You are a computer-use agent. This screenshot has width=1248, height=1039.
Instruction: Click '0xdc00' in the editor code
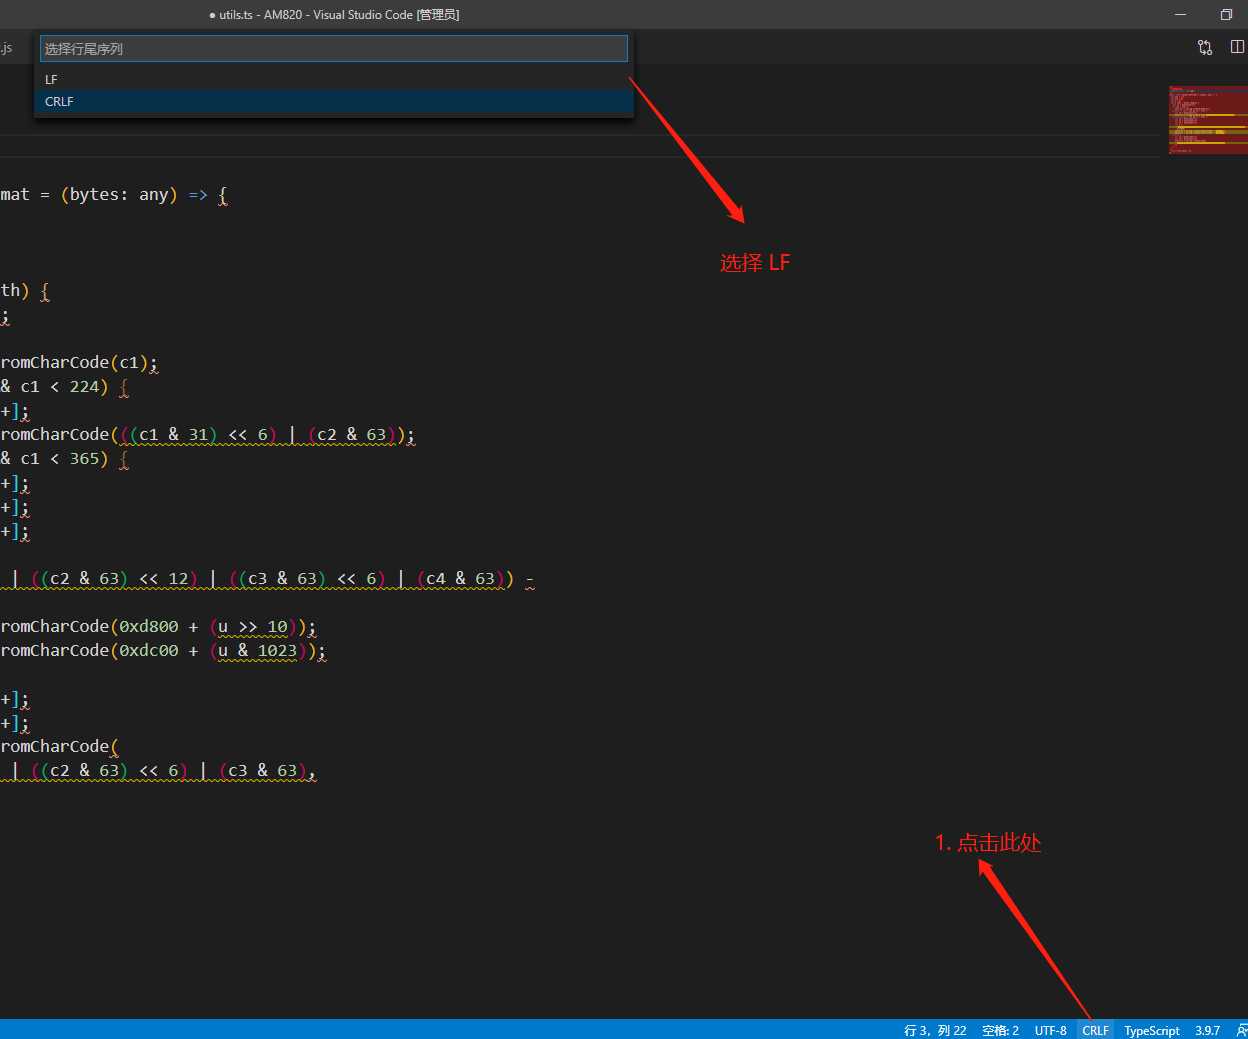point(149,651)
